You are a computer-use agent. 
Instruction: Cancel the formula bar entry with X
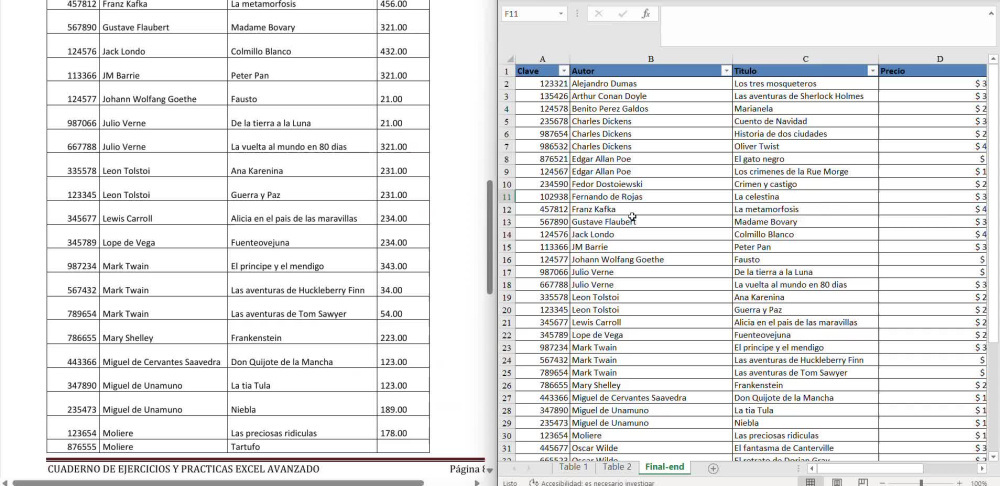(598, 13)
